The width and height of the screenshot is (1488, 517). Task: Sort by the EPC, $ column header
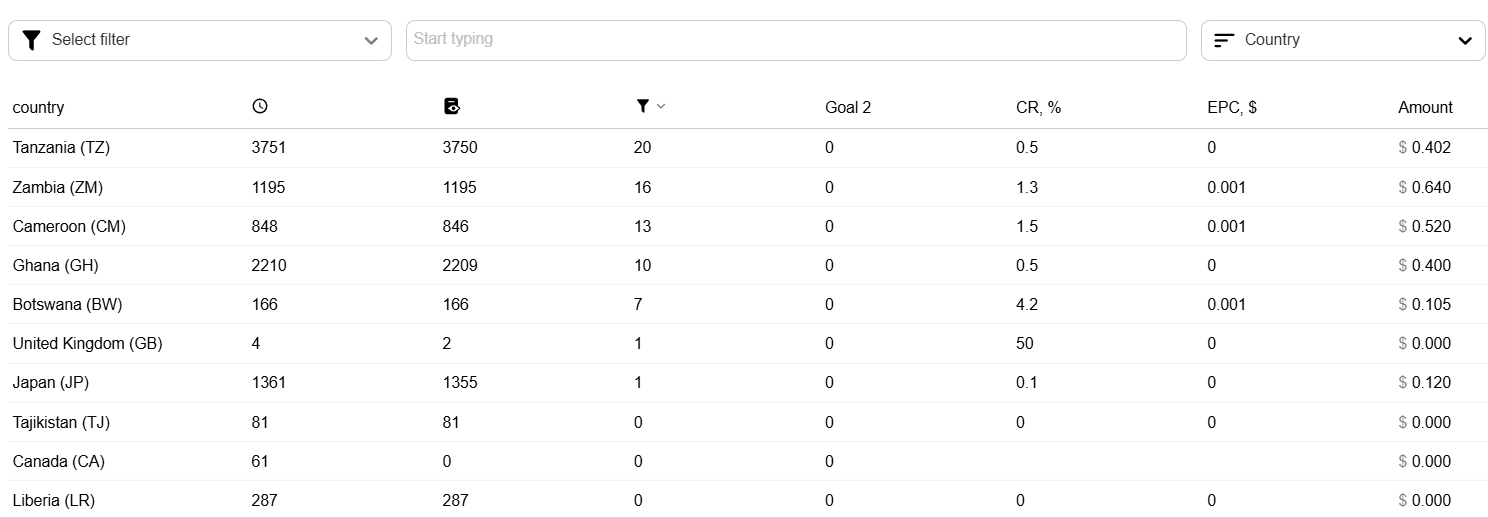(1232, 107)
